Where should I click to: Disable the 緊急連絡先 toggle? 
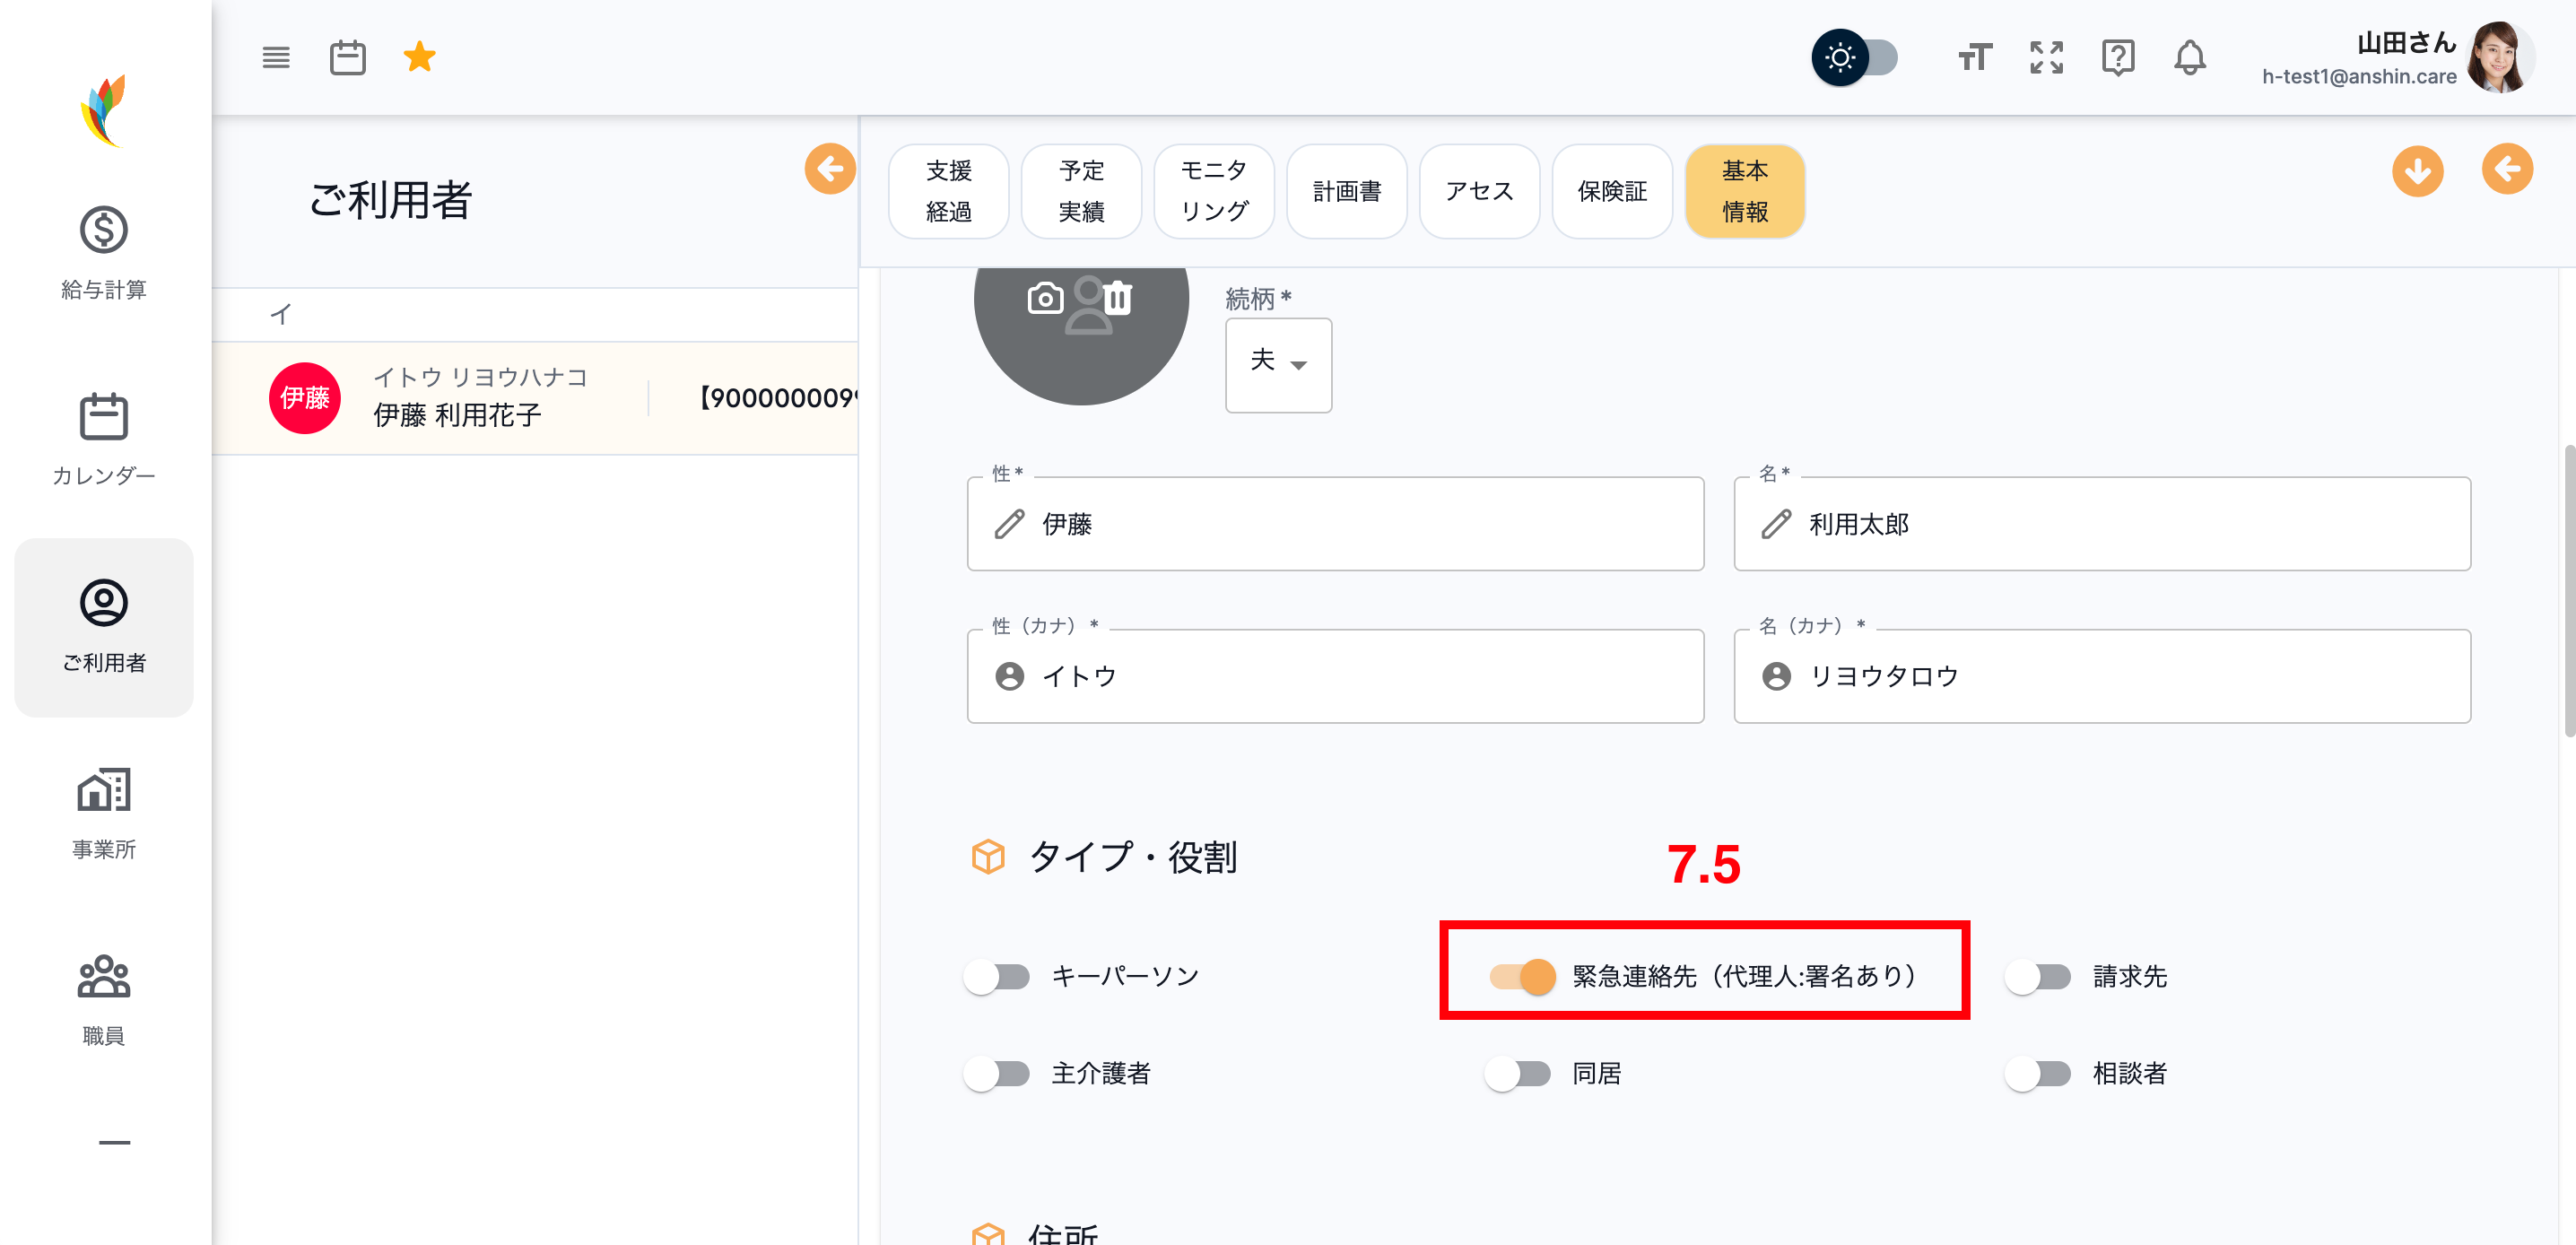(1519, 976)
